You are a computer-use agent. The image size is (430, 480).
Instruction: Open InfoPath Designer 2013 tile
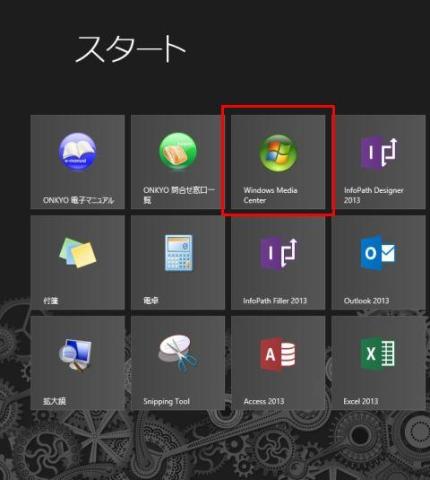(379, 162)
